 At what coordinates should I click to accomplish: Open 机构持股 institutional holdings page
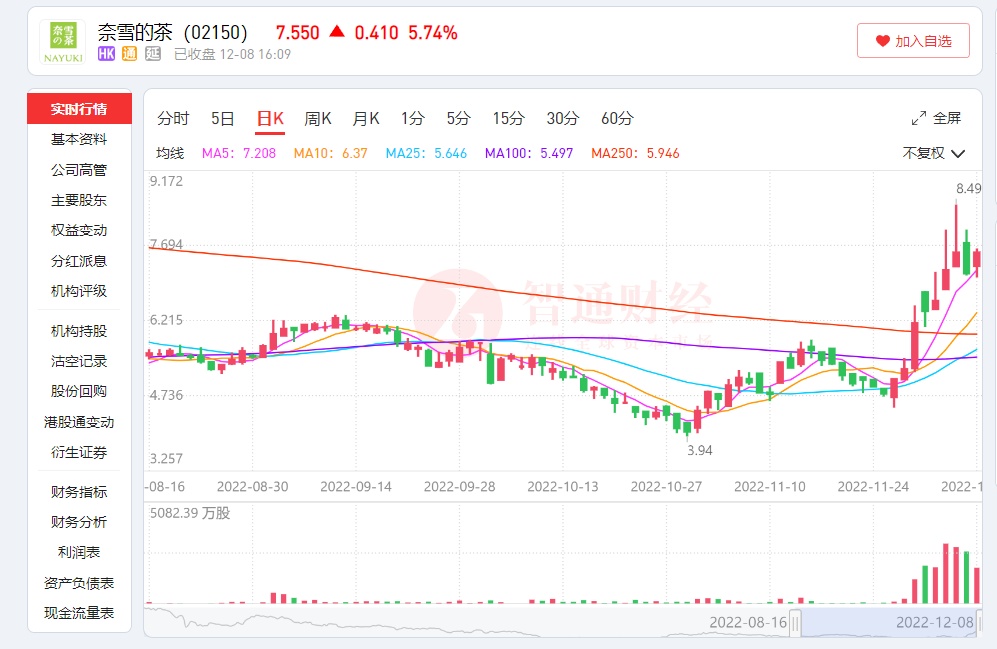(x=79, y=331)
